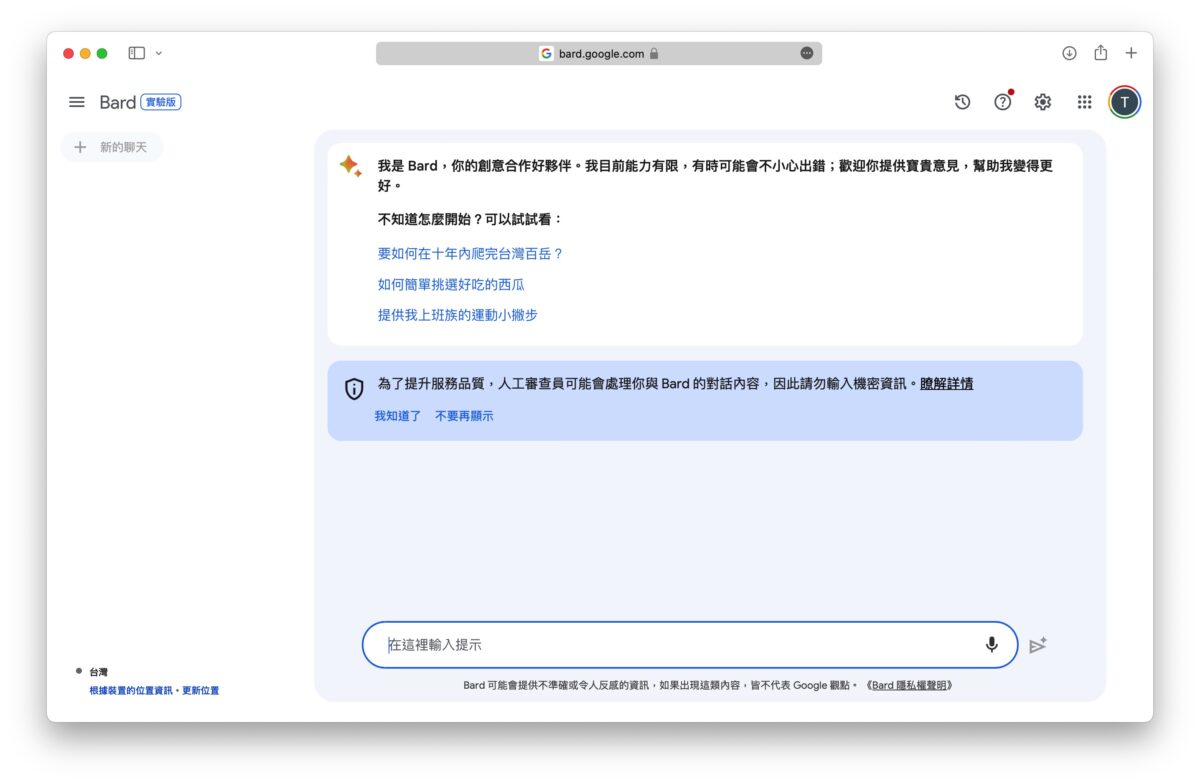Viewport: 1200px width, 784px height.
Task: Open Bard activity history icon
Action: [962, 102]
